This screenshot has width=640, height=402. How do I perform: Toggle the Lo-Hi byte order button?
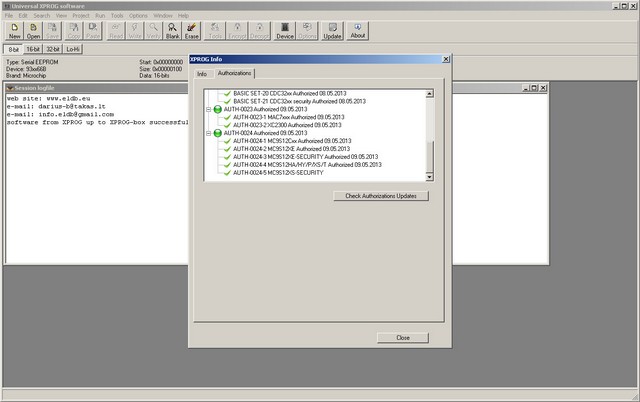click(74, 48)
